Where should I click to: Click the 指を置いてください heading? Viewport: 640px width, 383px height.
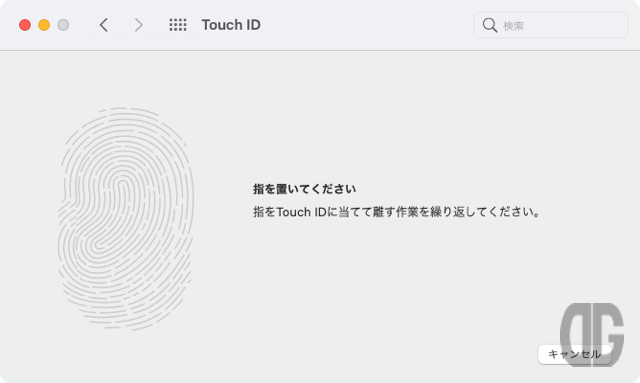(x=304, y=189)
